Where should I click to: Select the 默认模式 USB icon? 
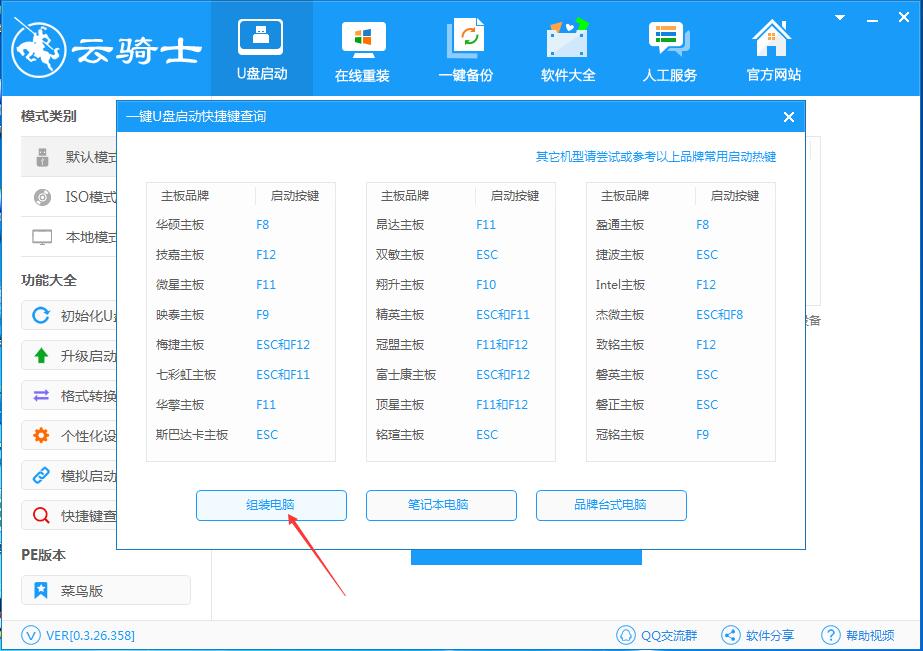click(x=42, y=157)
